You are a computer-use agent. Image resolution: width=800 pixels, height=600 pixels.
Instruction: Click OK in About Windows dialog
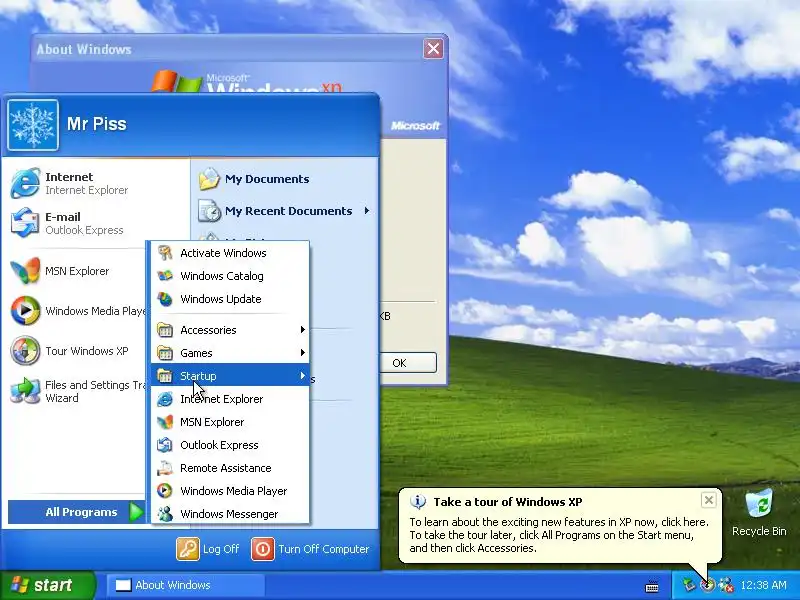point(409,362)
